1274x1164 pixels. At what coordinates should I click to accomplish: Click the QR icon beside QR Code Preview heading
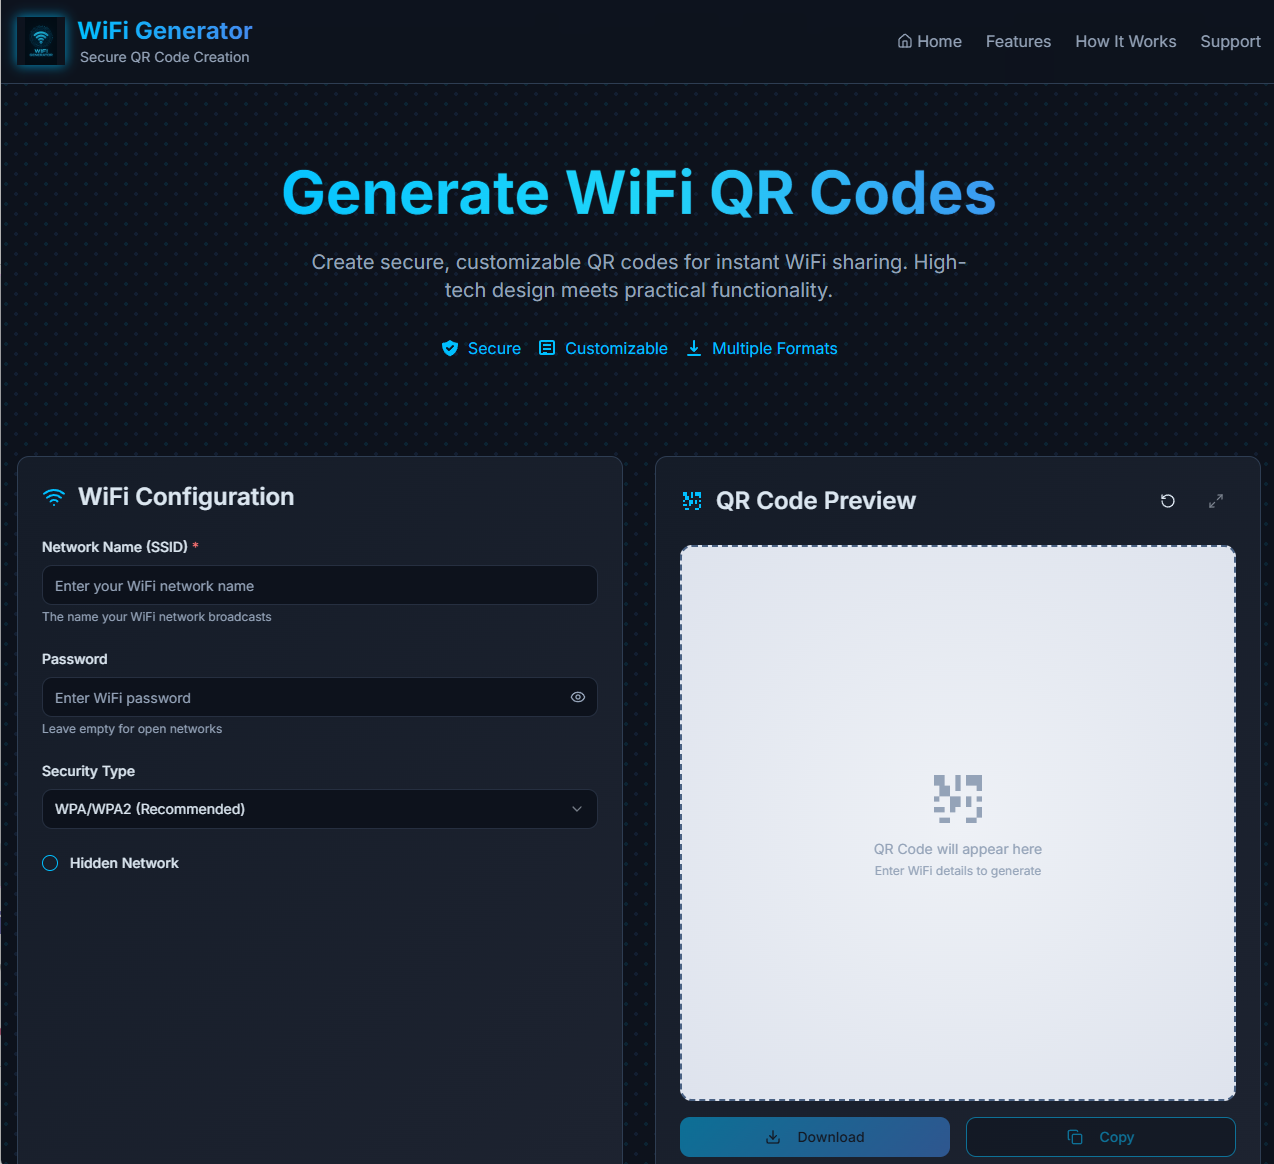click(692, 501)
